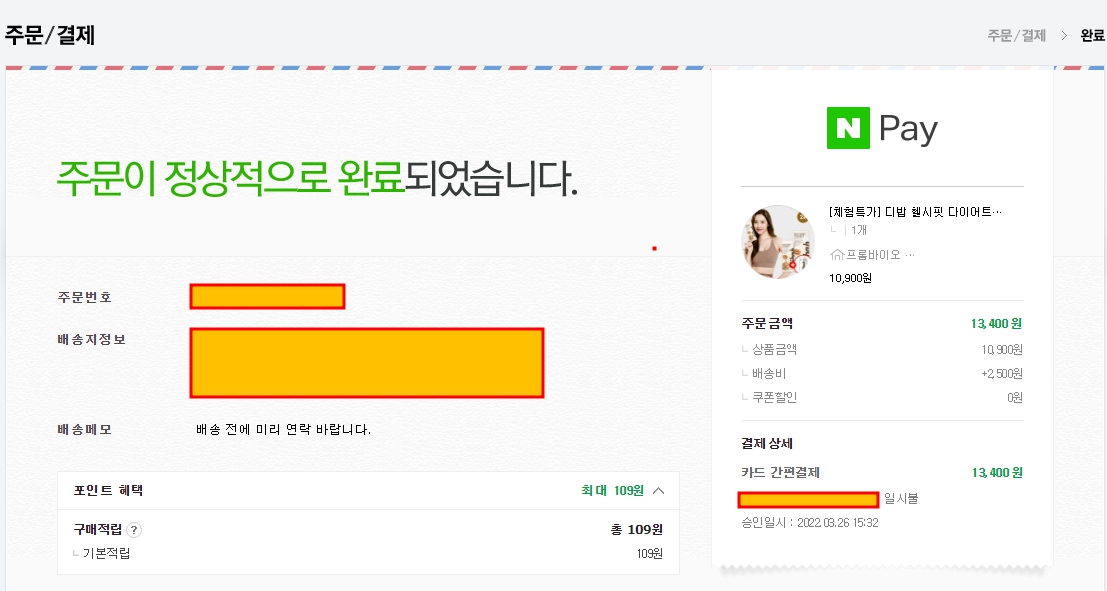Open the 주문/결제 breadcrumb link
This screenshot has height=591, width=1107.
[1015, 34]
